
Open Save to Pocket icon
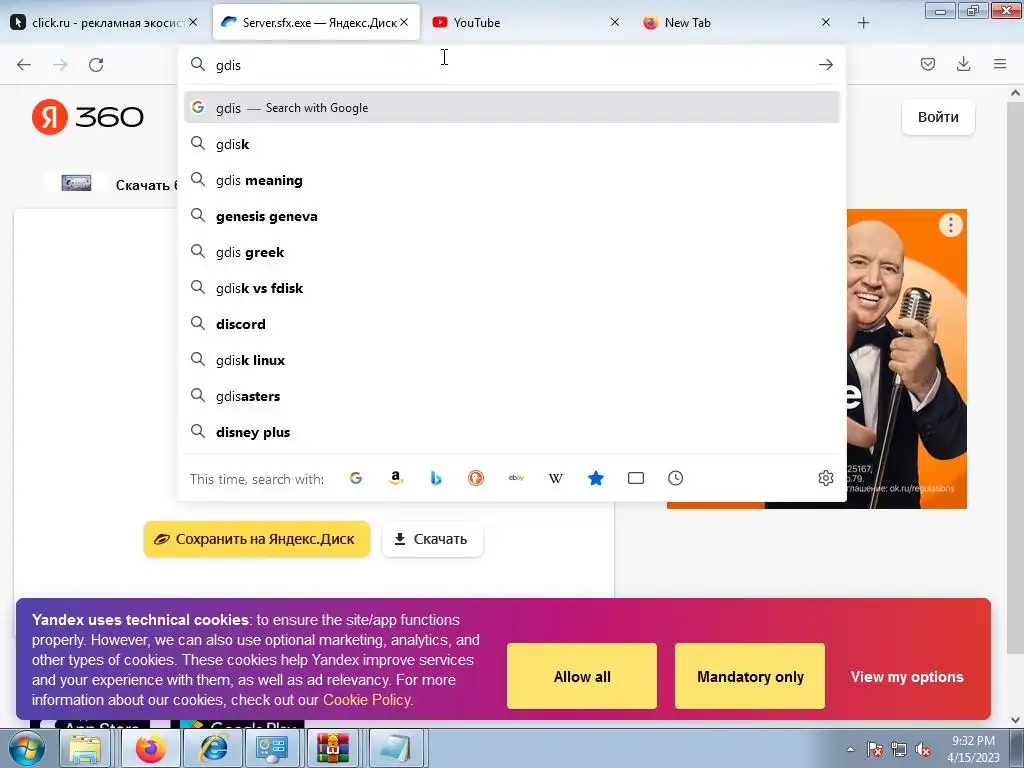pyautogui.click(x=928, y=64)
